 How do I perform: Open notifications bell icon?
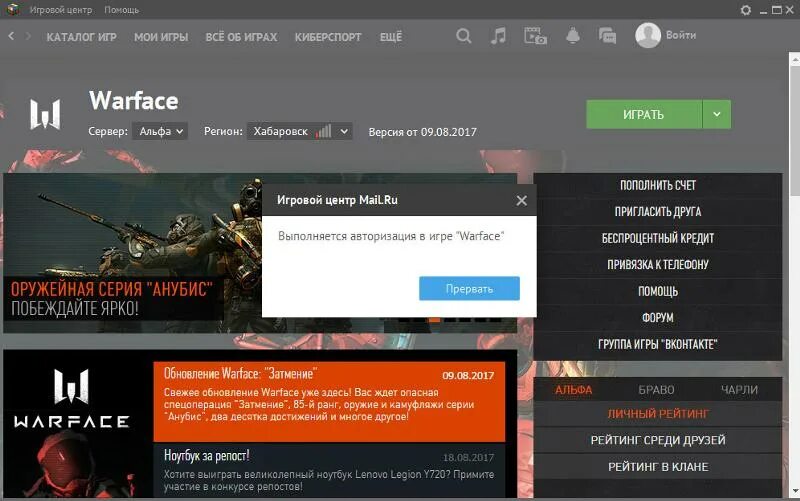tap(572, 36)
